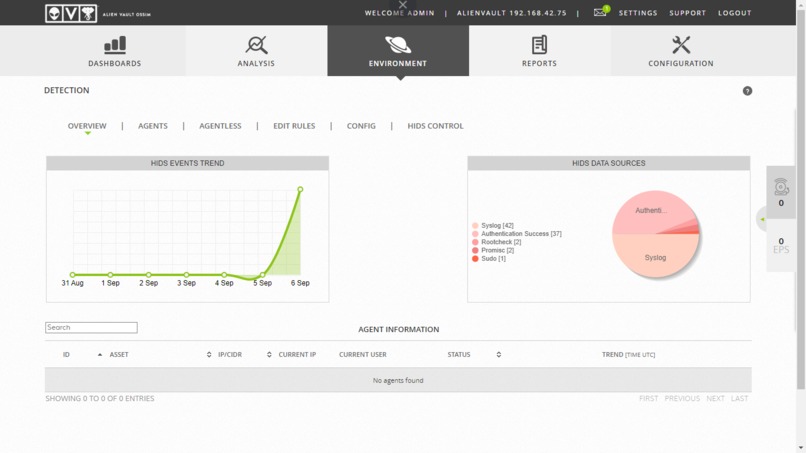Click the Logout link

pos(735,13)
